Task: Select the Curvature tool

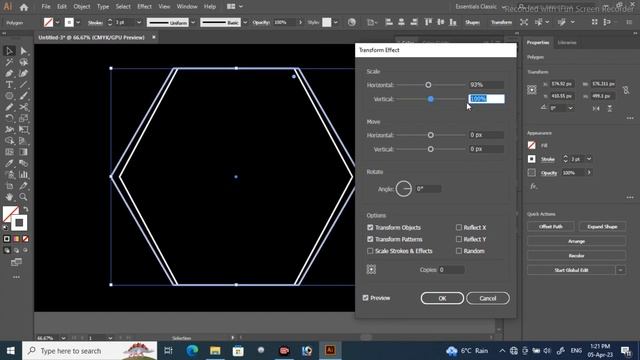Action: [x=23, y=73]
